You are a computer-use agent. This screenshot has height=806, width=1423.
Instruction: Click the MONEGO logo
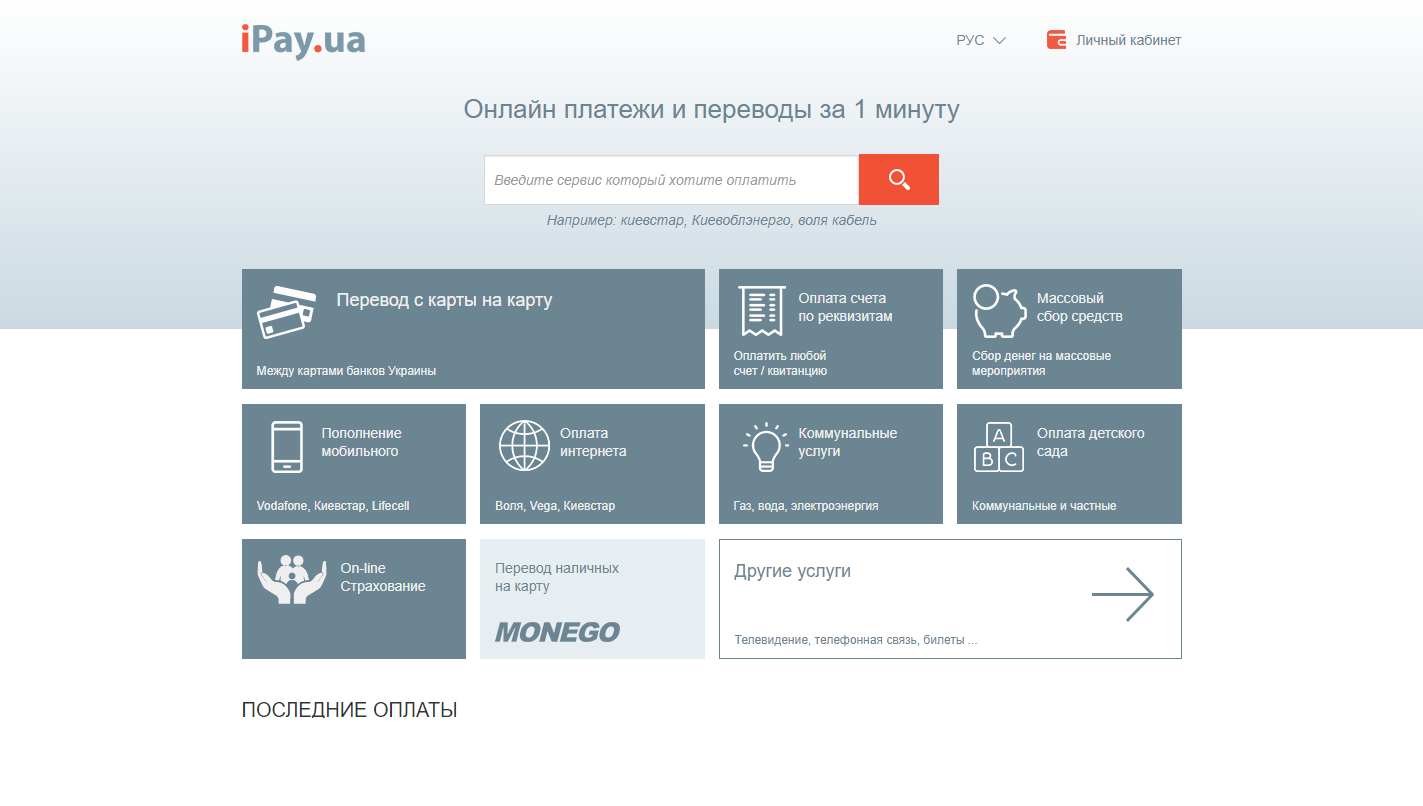click(557, 631)
